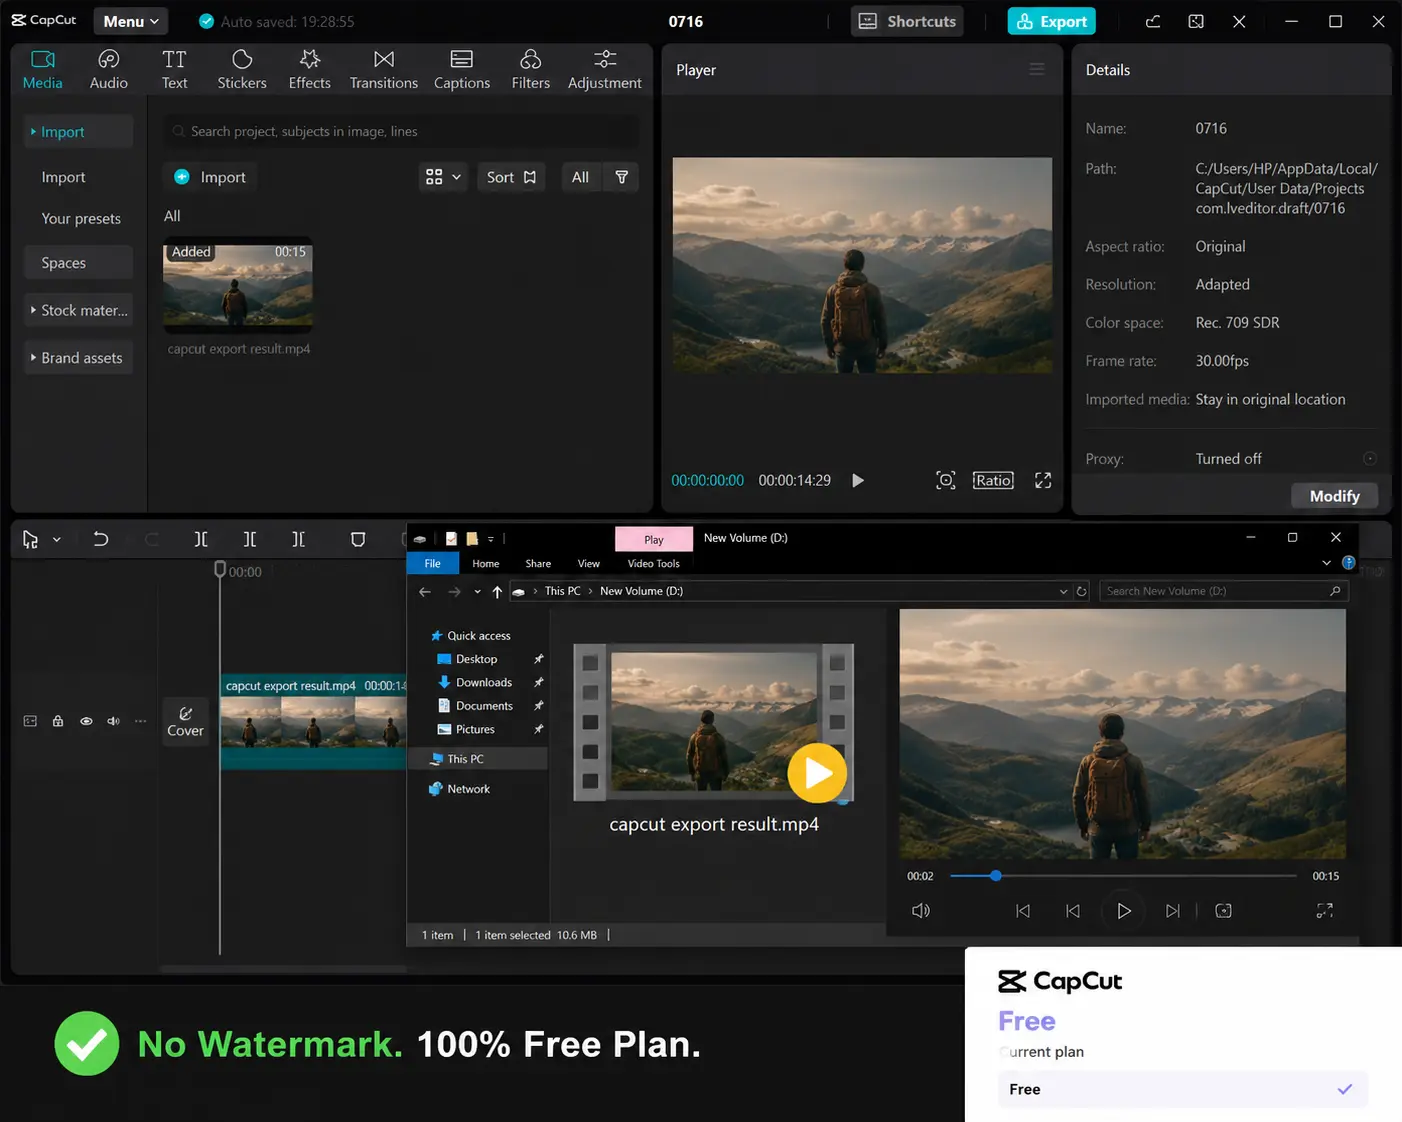
Task: Select capcut export result.mp4 media thumbnail
Action: coord(238,285)
